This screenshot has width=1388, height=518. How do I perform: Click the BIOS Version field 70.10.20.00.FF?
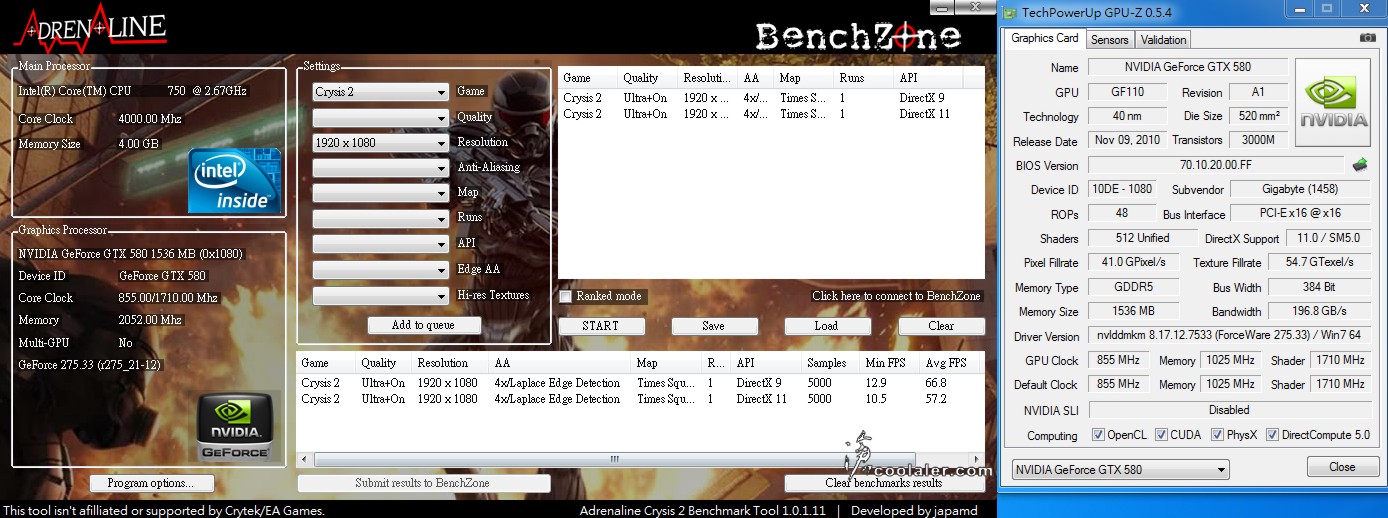[x=1216, y=164]
